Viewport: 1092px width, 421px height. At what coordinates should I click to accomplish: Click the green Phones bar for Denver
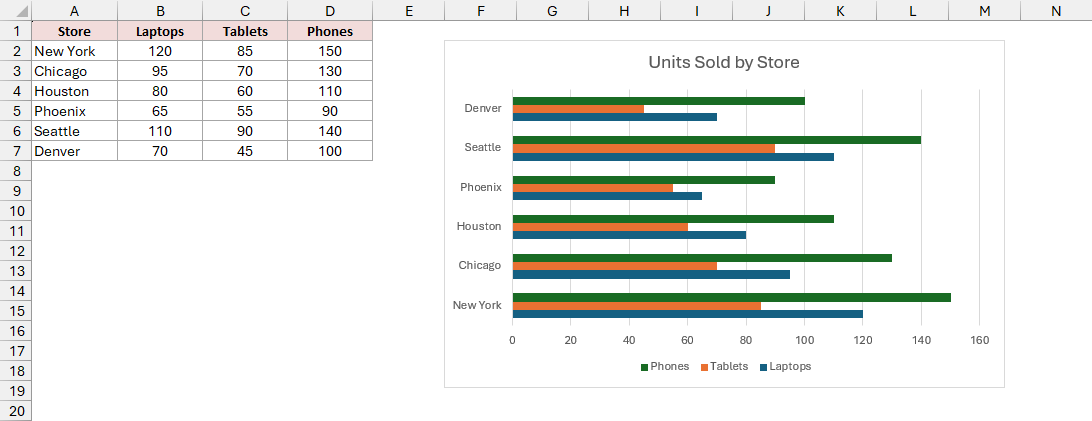click(659, 101)
